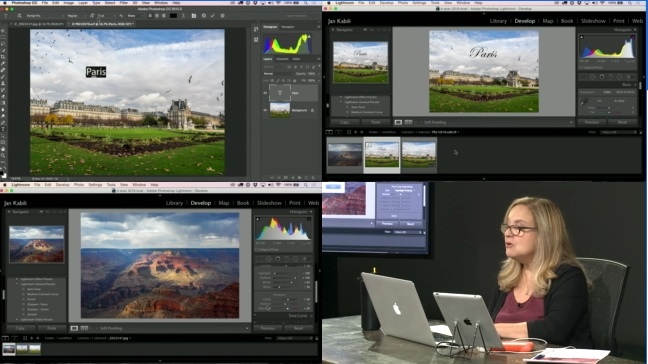The height and width of the screenshot is (364, 648).
Task: Select Loupe view icon in Grand Canyon Lightroom
Action: tap(74, 328)
